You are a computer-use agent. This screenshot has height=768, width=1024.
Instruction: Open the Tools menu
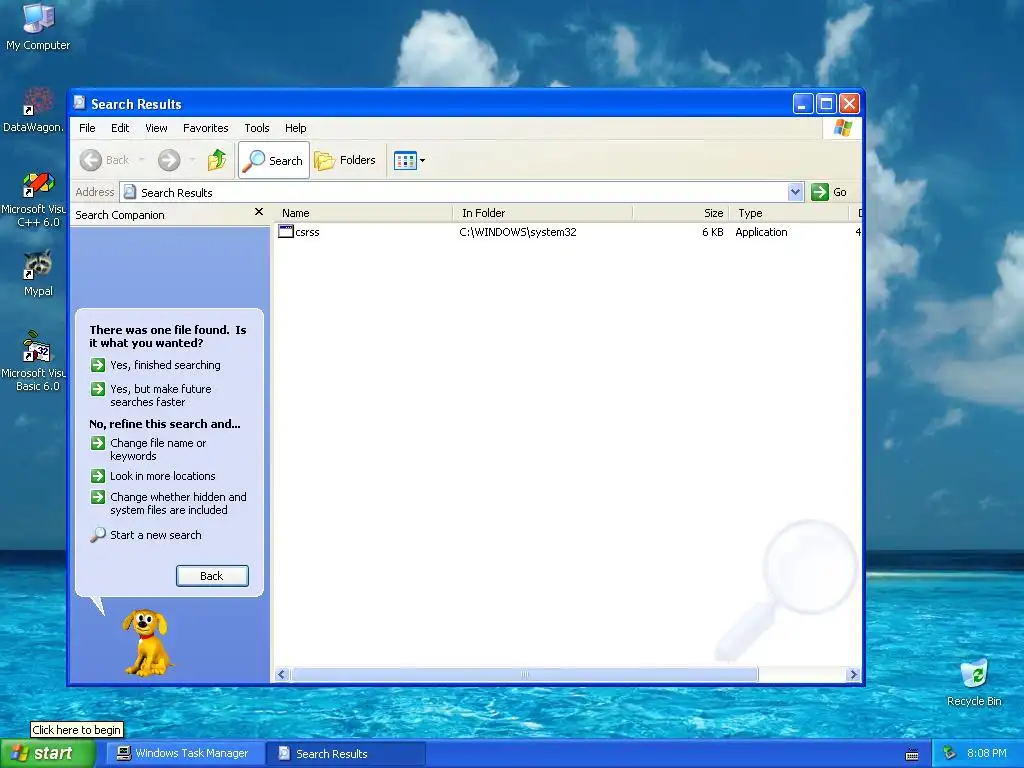coord(257,128)
